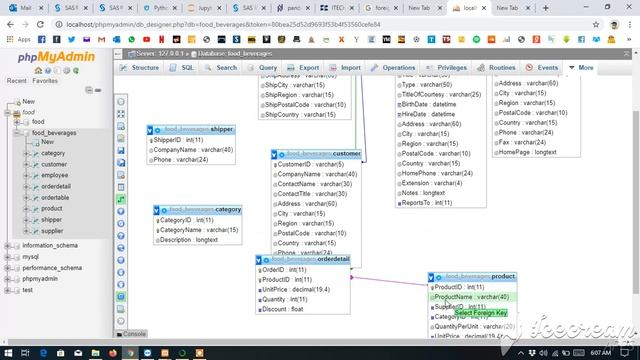Click the designer vertical scrollbar
The image size is (640, 360).
coord(636,201)
